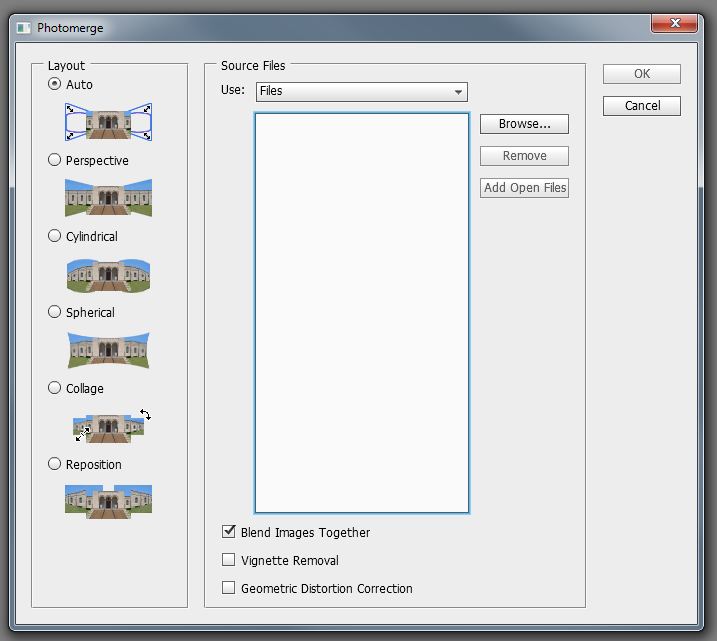
Task: Click inside the source files list box
Action: [362, 313]
